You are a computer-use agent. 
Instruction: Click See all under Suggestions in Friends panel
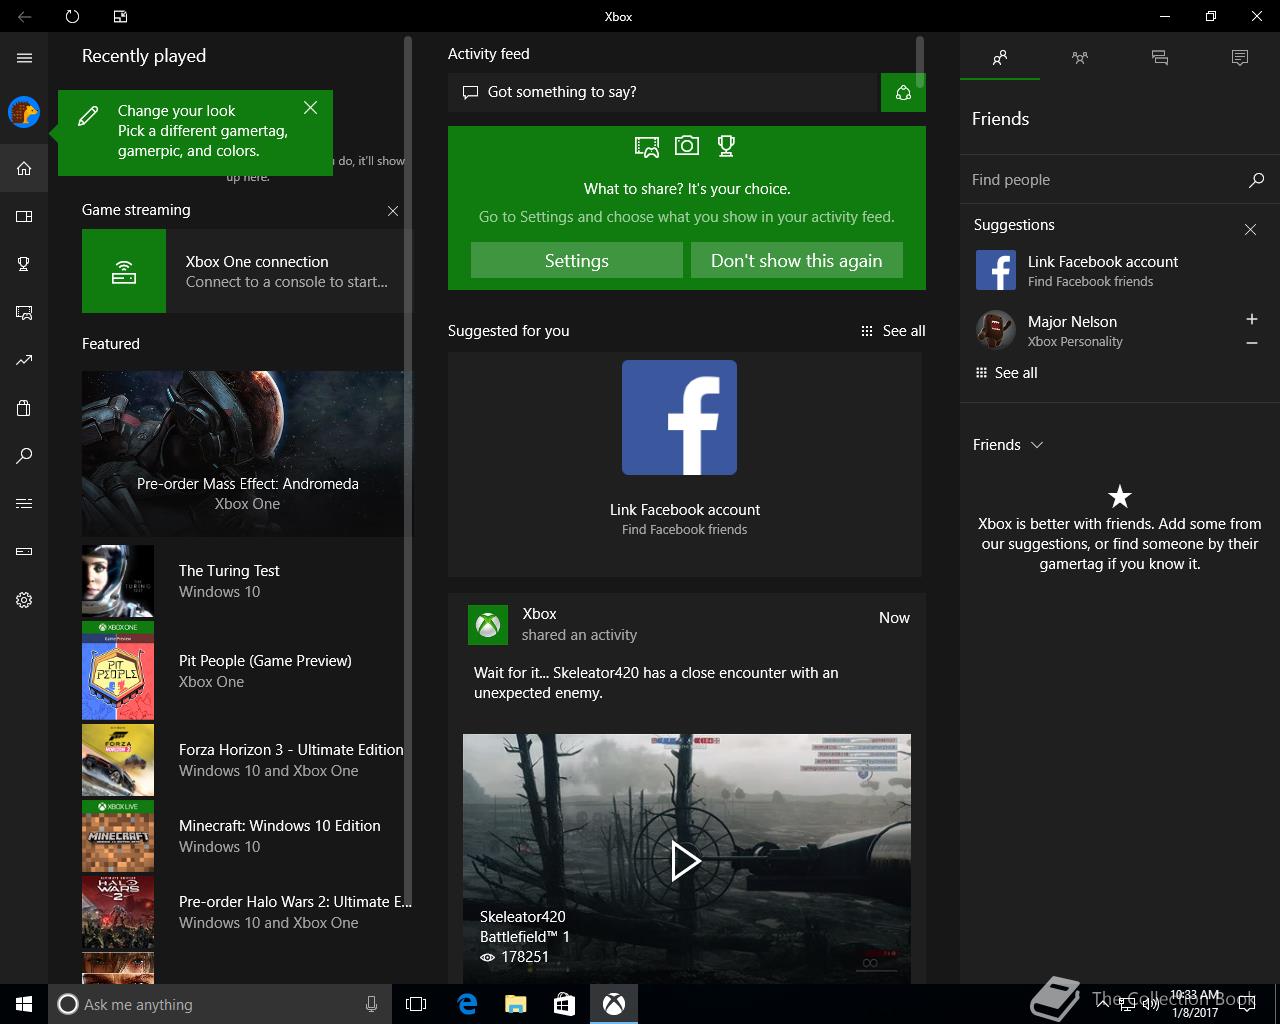[x=1006, y=373]
